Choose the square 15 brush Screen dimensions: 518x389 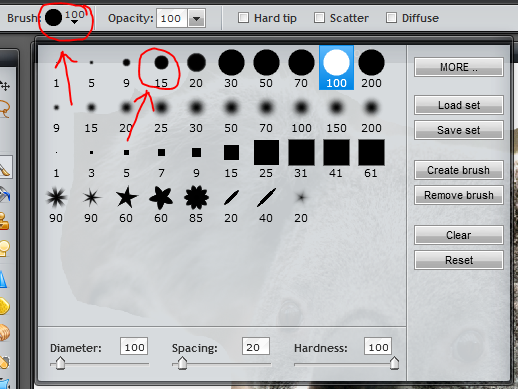click(x=231, y=158)
